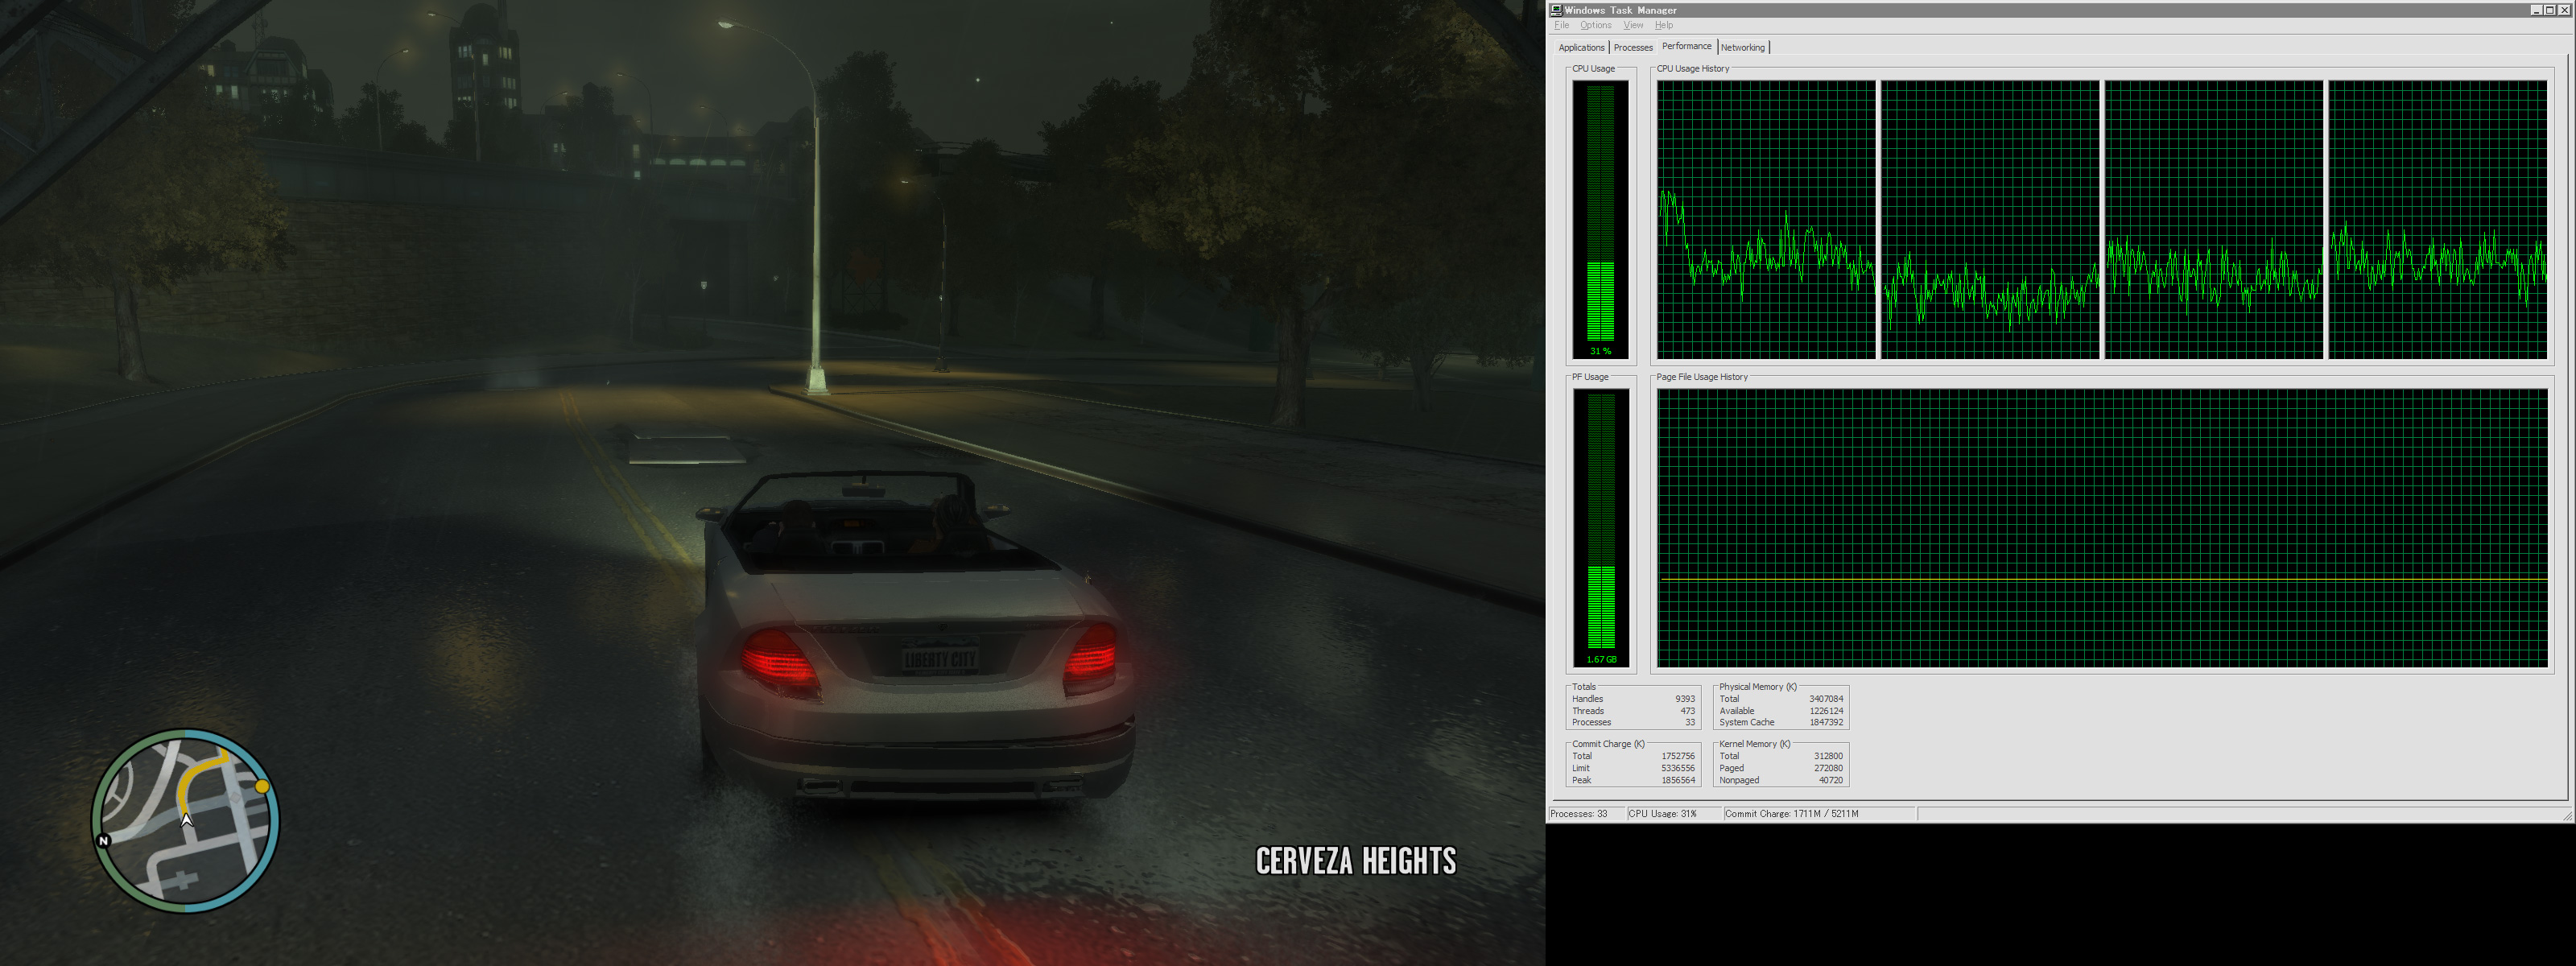Image resolution: width=2576 pixels, height=966 pixels.
Task: Open the Options menu
Action: pos(1596,25)
